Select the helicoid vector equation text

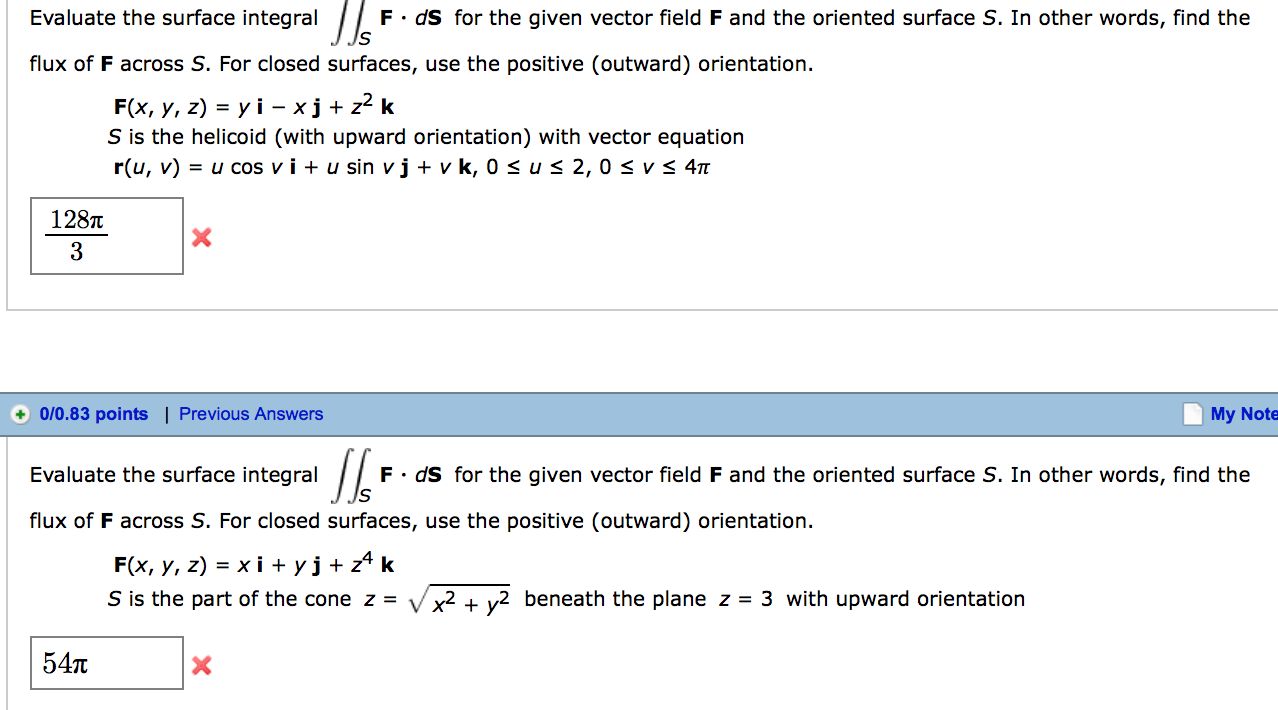coord(413,166)
